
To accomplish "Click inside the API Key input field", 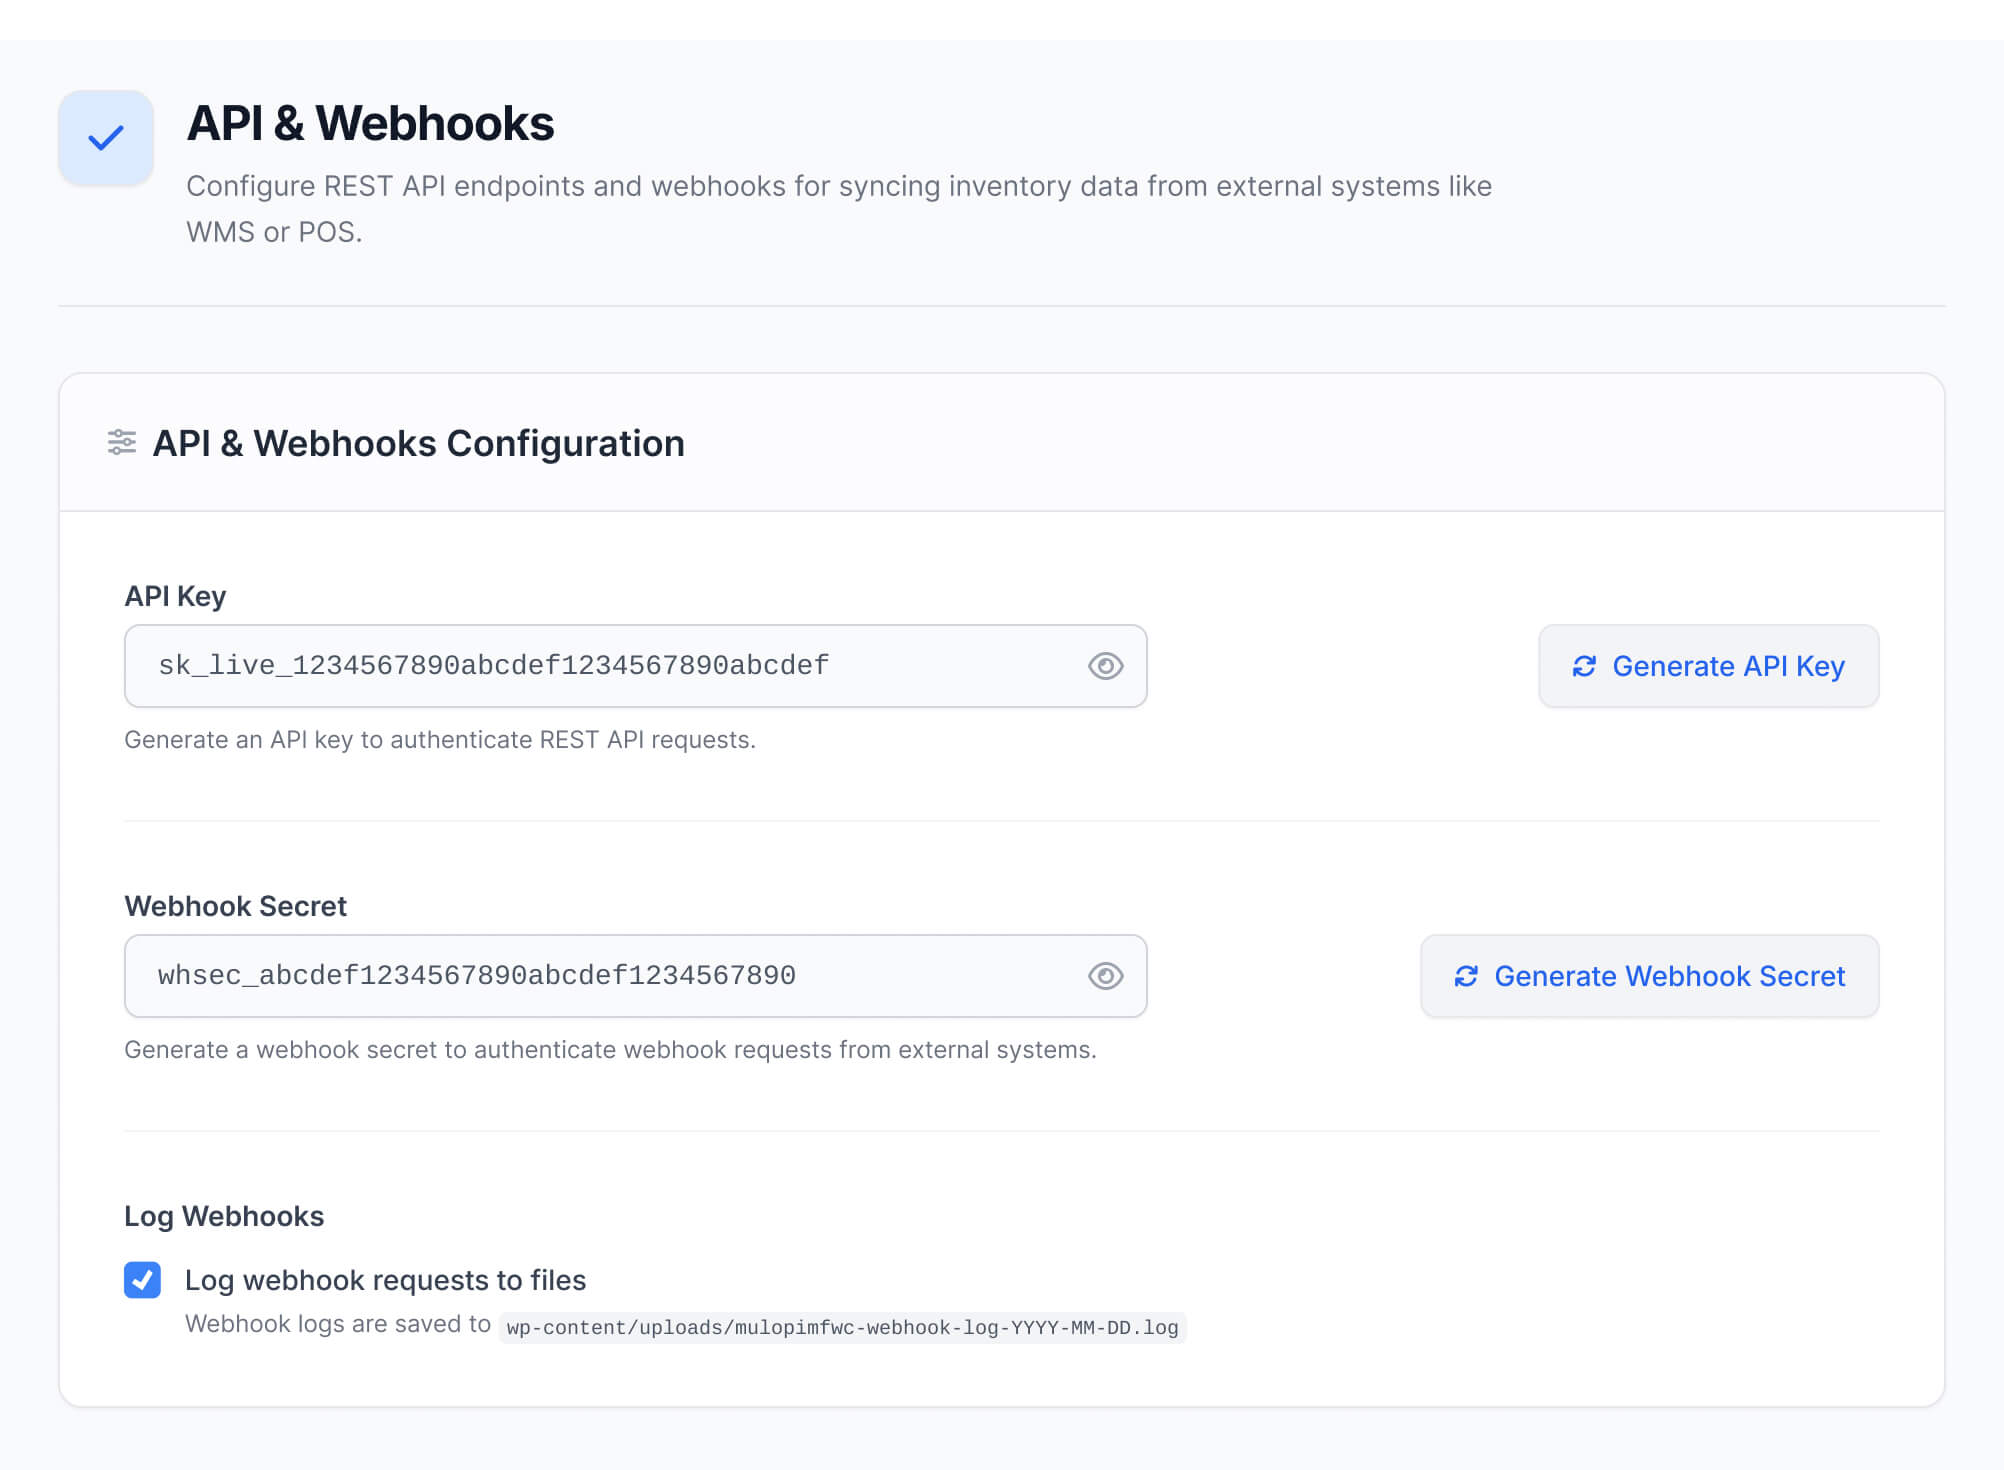I will [635, 666].
